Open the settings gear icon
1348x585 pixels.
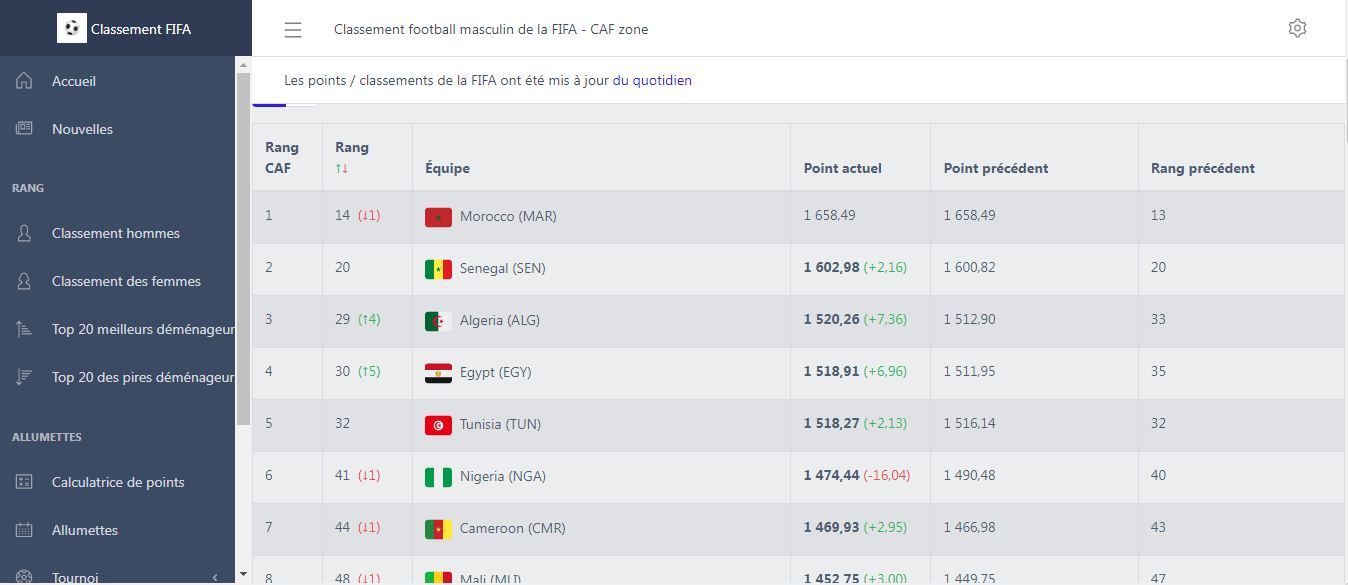pyautogui.click(x=1297, y=28)
